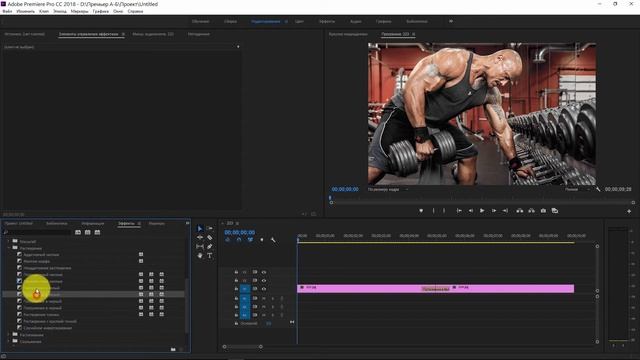640x360 pixels.
Task: Click the Mark Out button
Action: click(x=444, y=211)
